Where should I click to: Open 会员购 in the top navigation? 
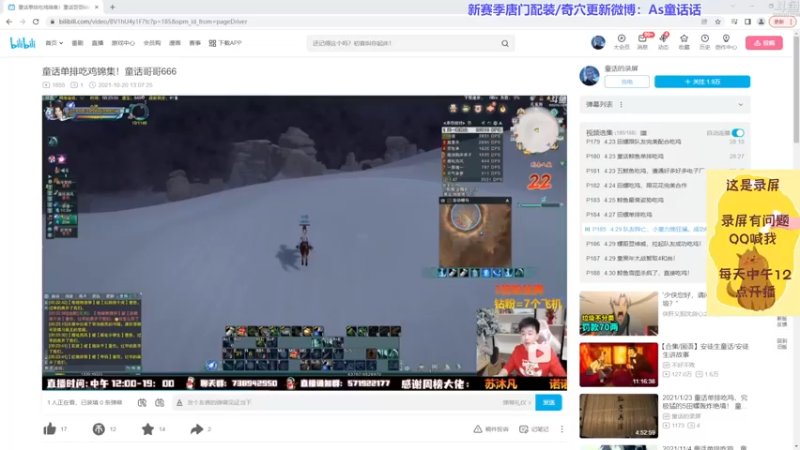point(152,43)
